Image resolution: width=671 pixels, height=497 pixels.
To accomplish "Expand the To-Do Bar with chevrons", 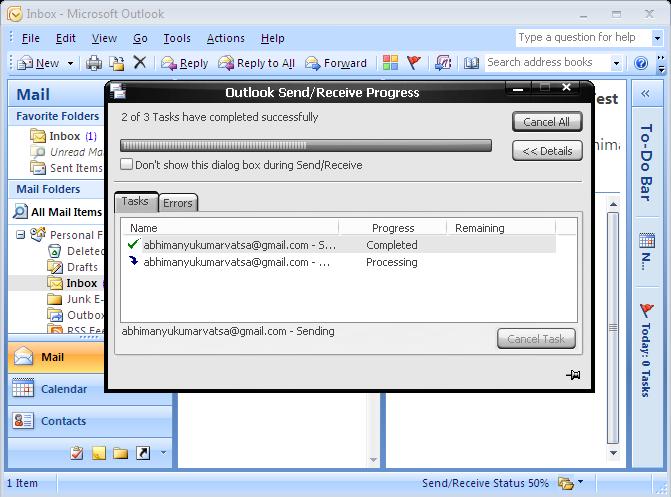I will pos(645,93).
